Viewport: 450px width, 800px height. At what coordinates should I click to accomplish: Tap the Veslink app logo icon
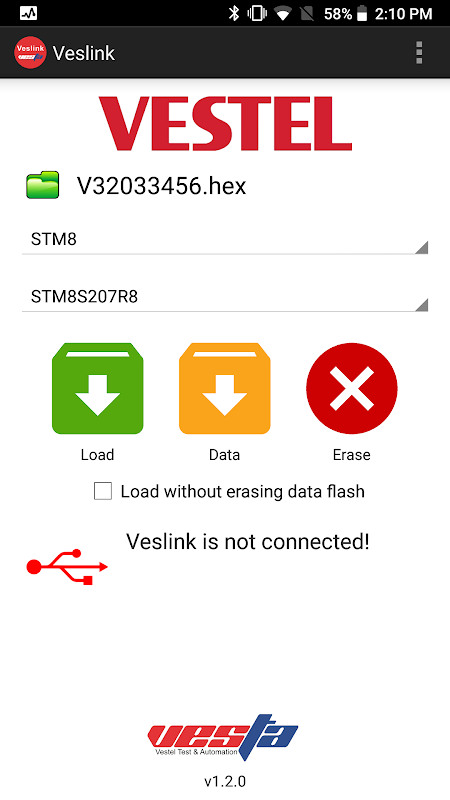(30, 53)
